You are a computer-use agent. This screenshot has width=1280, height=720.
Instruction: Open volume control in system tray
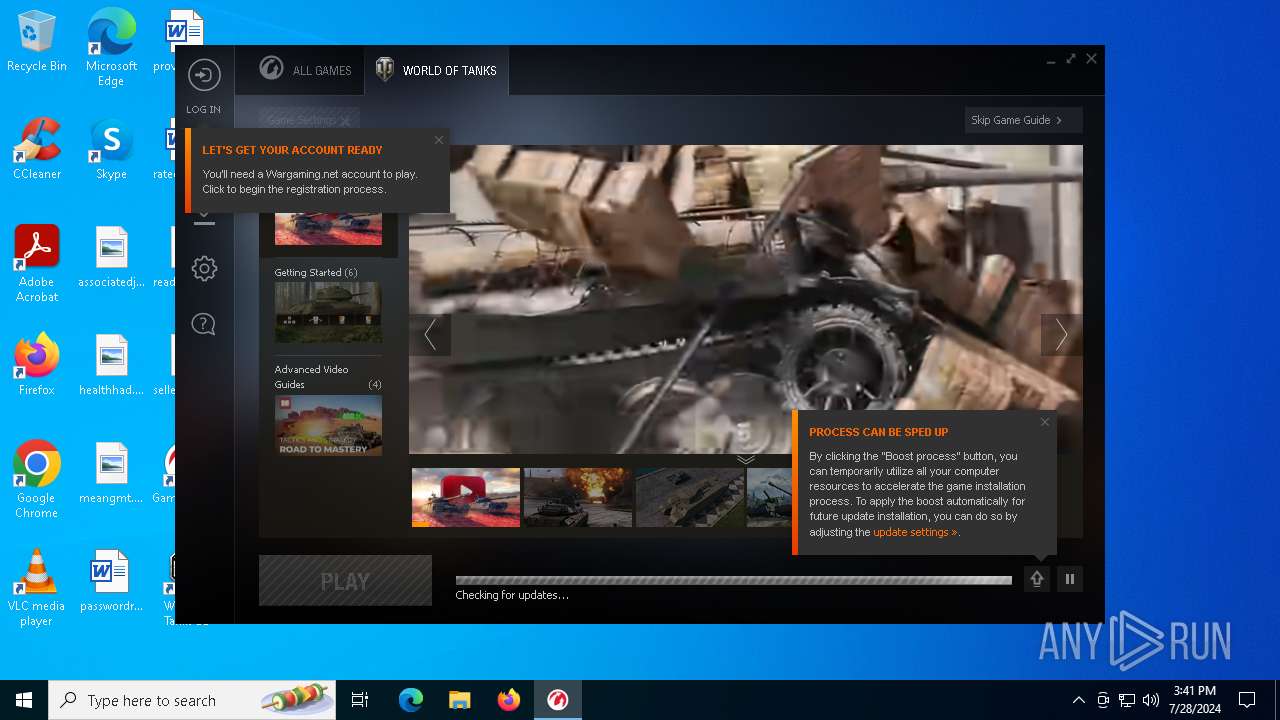1151,700
